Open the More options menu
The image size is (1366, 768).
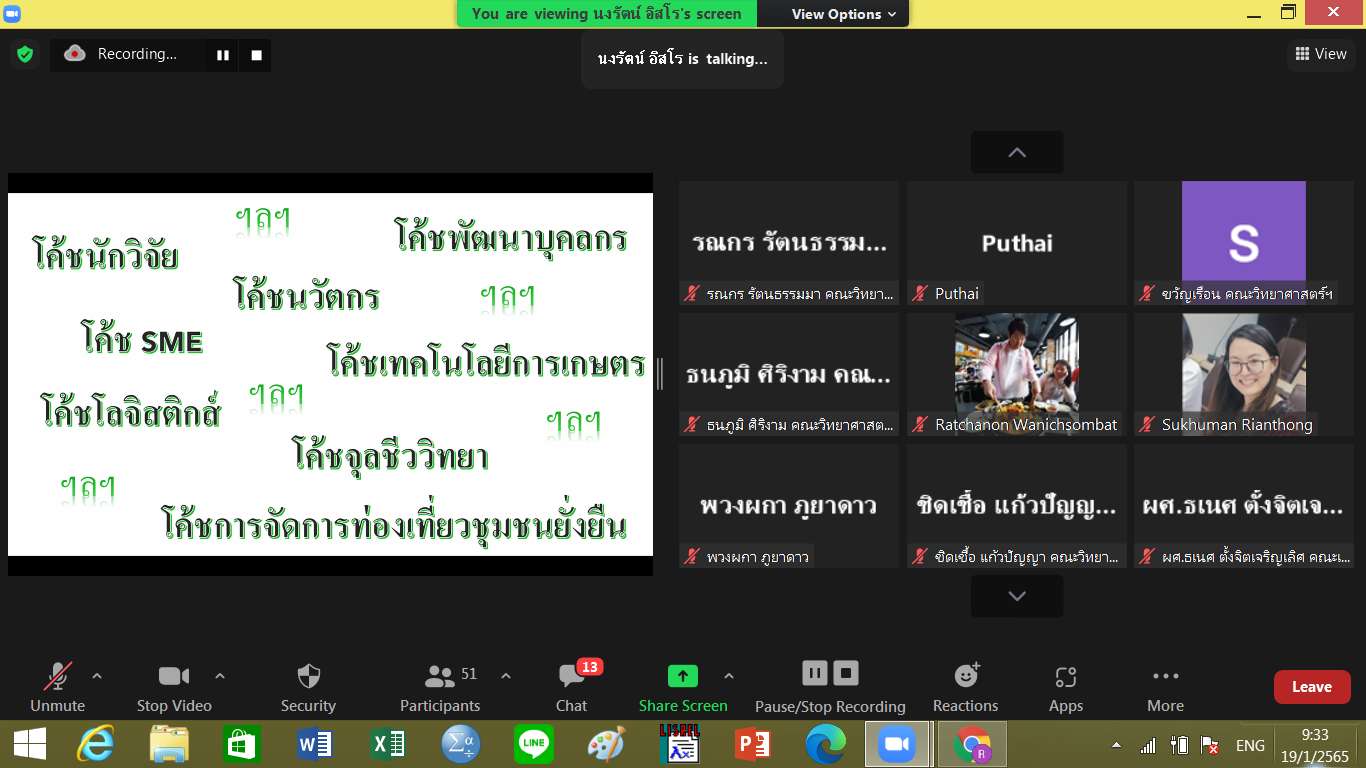coord(1166,688)
